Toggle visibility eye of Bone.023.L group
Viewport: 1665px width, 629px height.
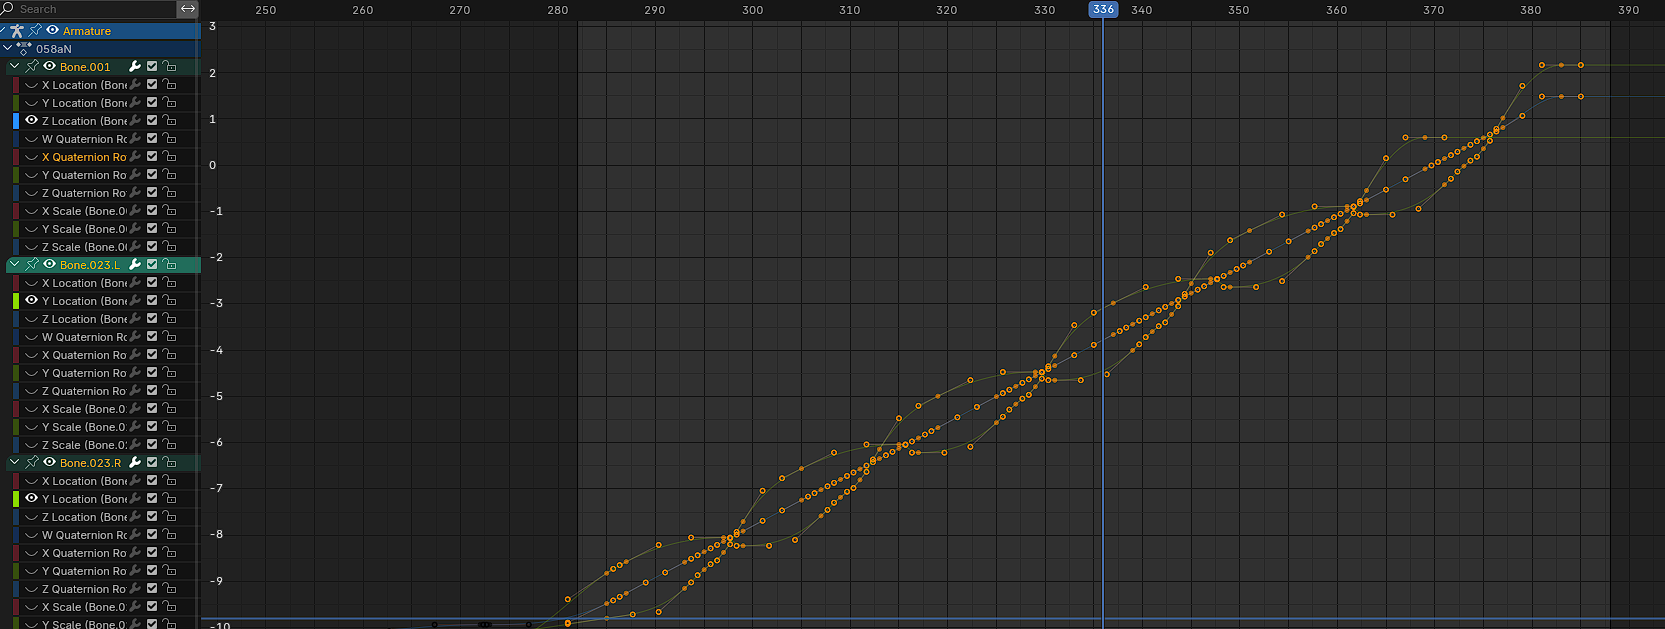(49, 265)
